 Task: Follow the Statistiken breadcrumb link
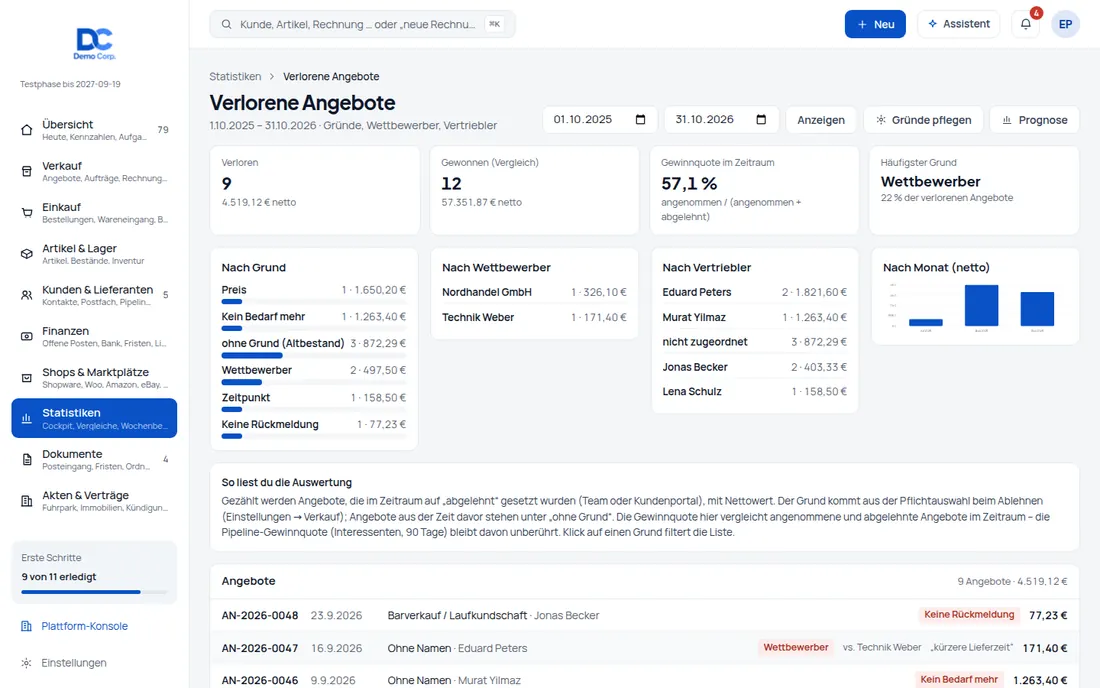[x=235, y=76]
